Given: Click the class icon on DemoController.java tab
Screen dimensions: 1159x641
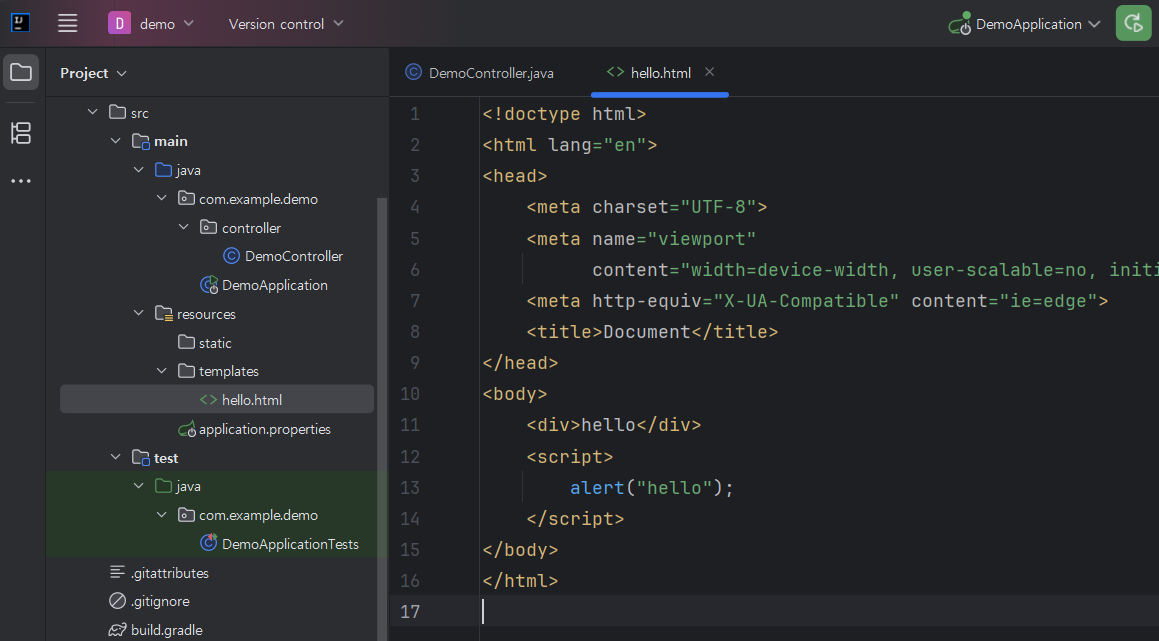Looking at the screenshot, I should 413,72.
